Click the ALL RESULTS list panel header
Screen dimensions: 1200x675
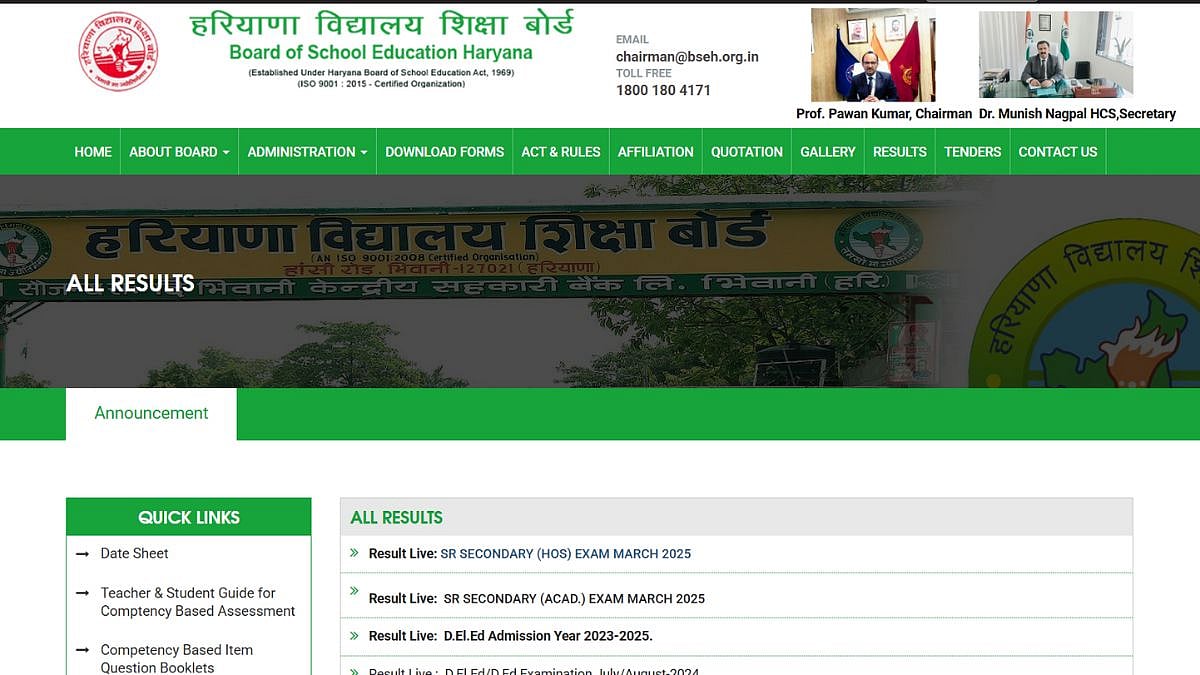(x=736, y=517)
